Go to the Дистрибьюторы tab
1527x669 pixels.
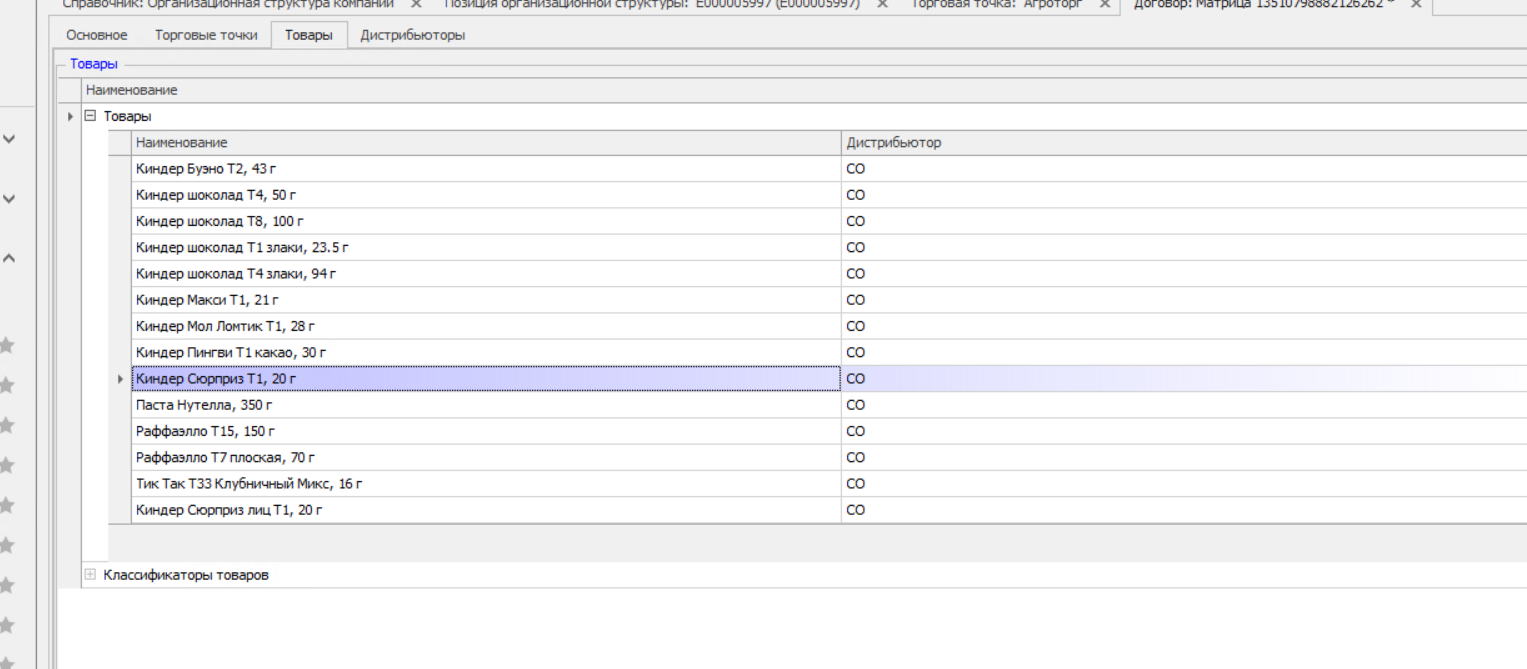(x=413, y=35)
